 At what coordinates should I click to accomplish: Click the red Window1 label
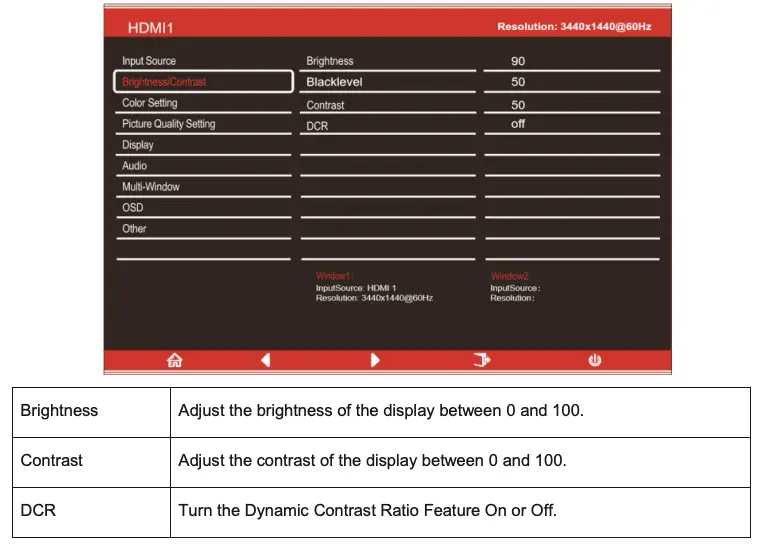click(334, 276)
